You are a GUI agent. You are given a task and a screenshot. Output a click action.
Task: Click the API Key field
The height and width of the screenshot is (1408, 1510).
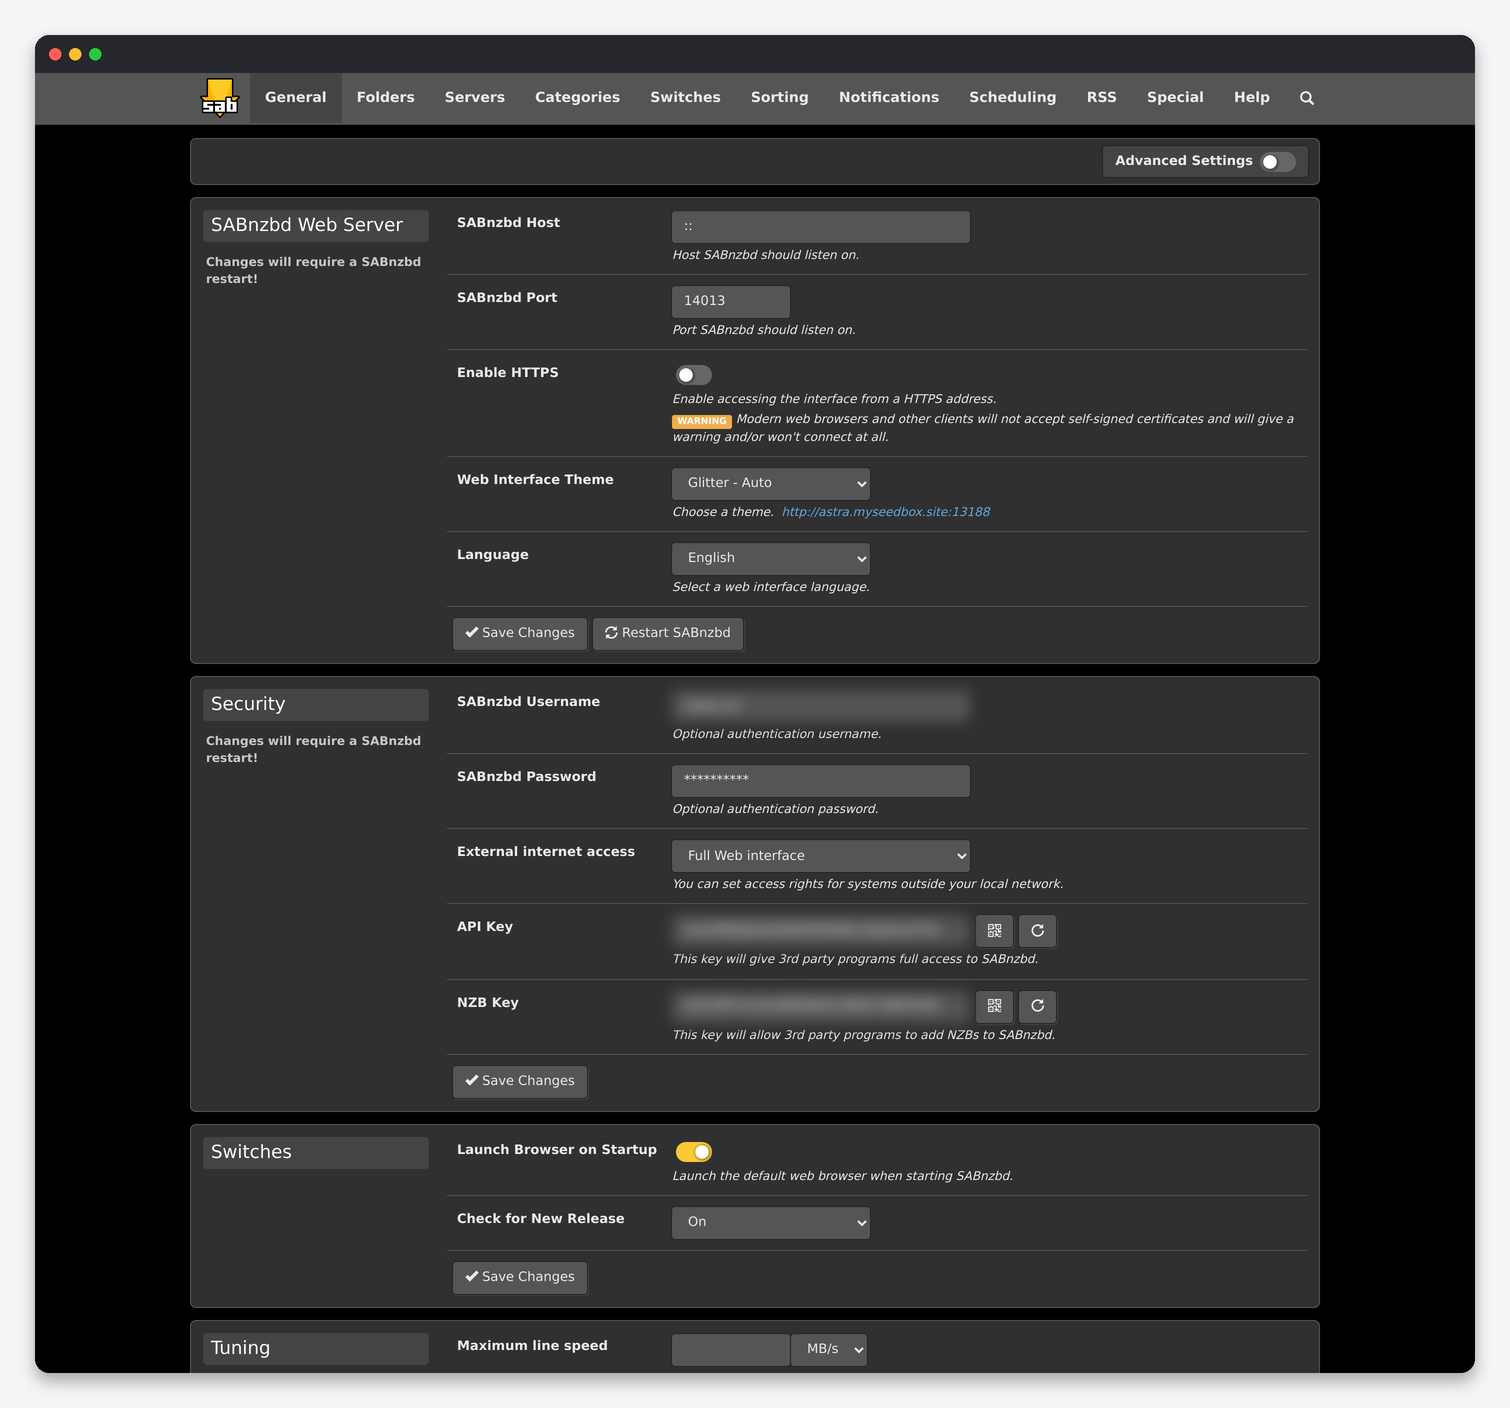pyautogui.click(x=821, y=931)
